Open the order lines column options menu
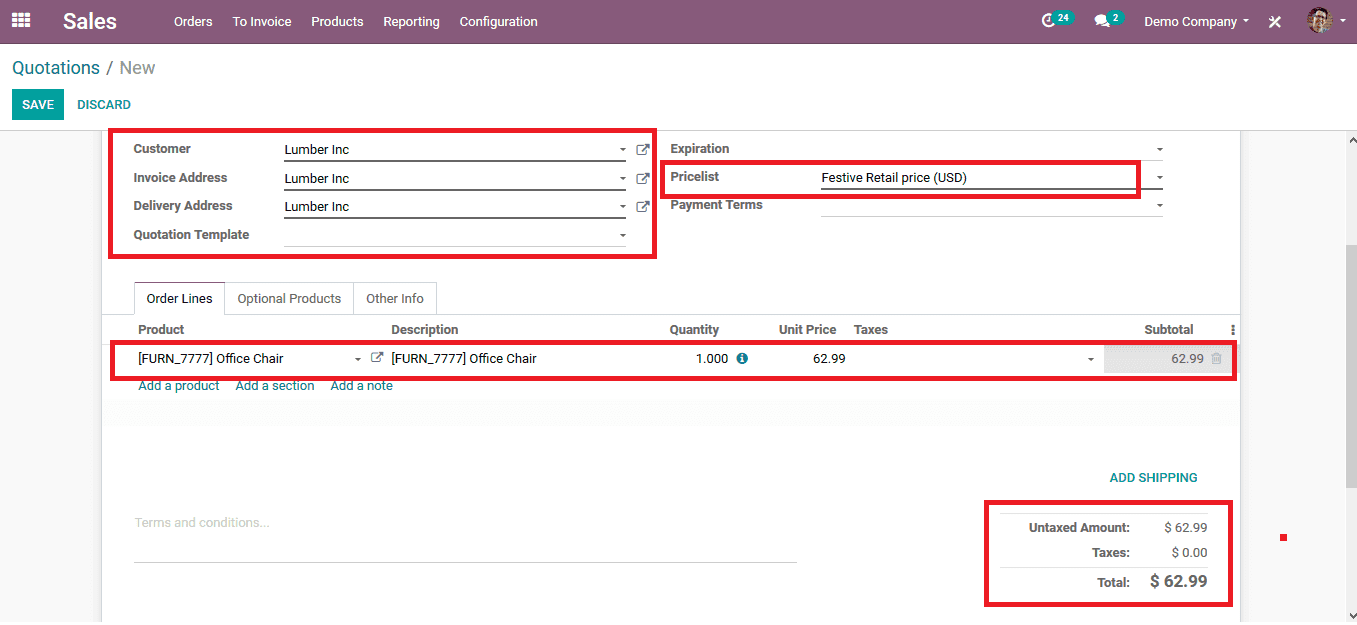Screen dimensions: 1357x625 pyautogui.click(x=1232, y=330)
